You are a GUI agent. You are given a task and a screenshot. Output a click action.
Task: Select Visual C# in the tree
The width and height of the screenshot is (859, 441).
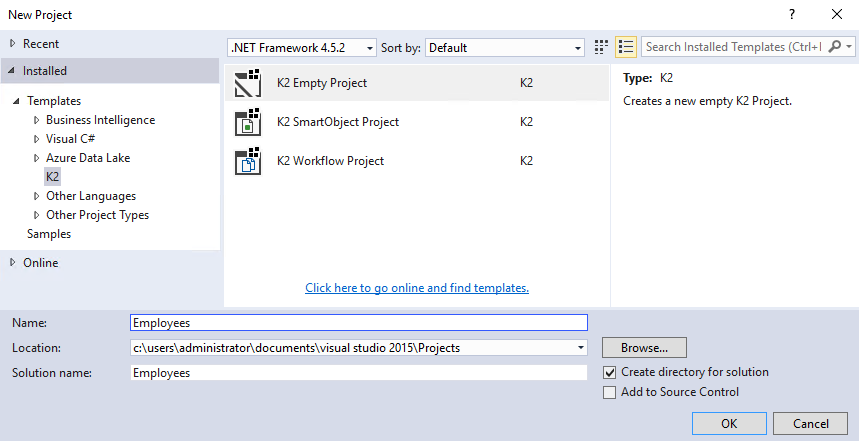pos(71,139)
